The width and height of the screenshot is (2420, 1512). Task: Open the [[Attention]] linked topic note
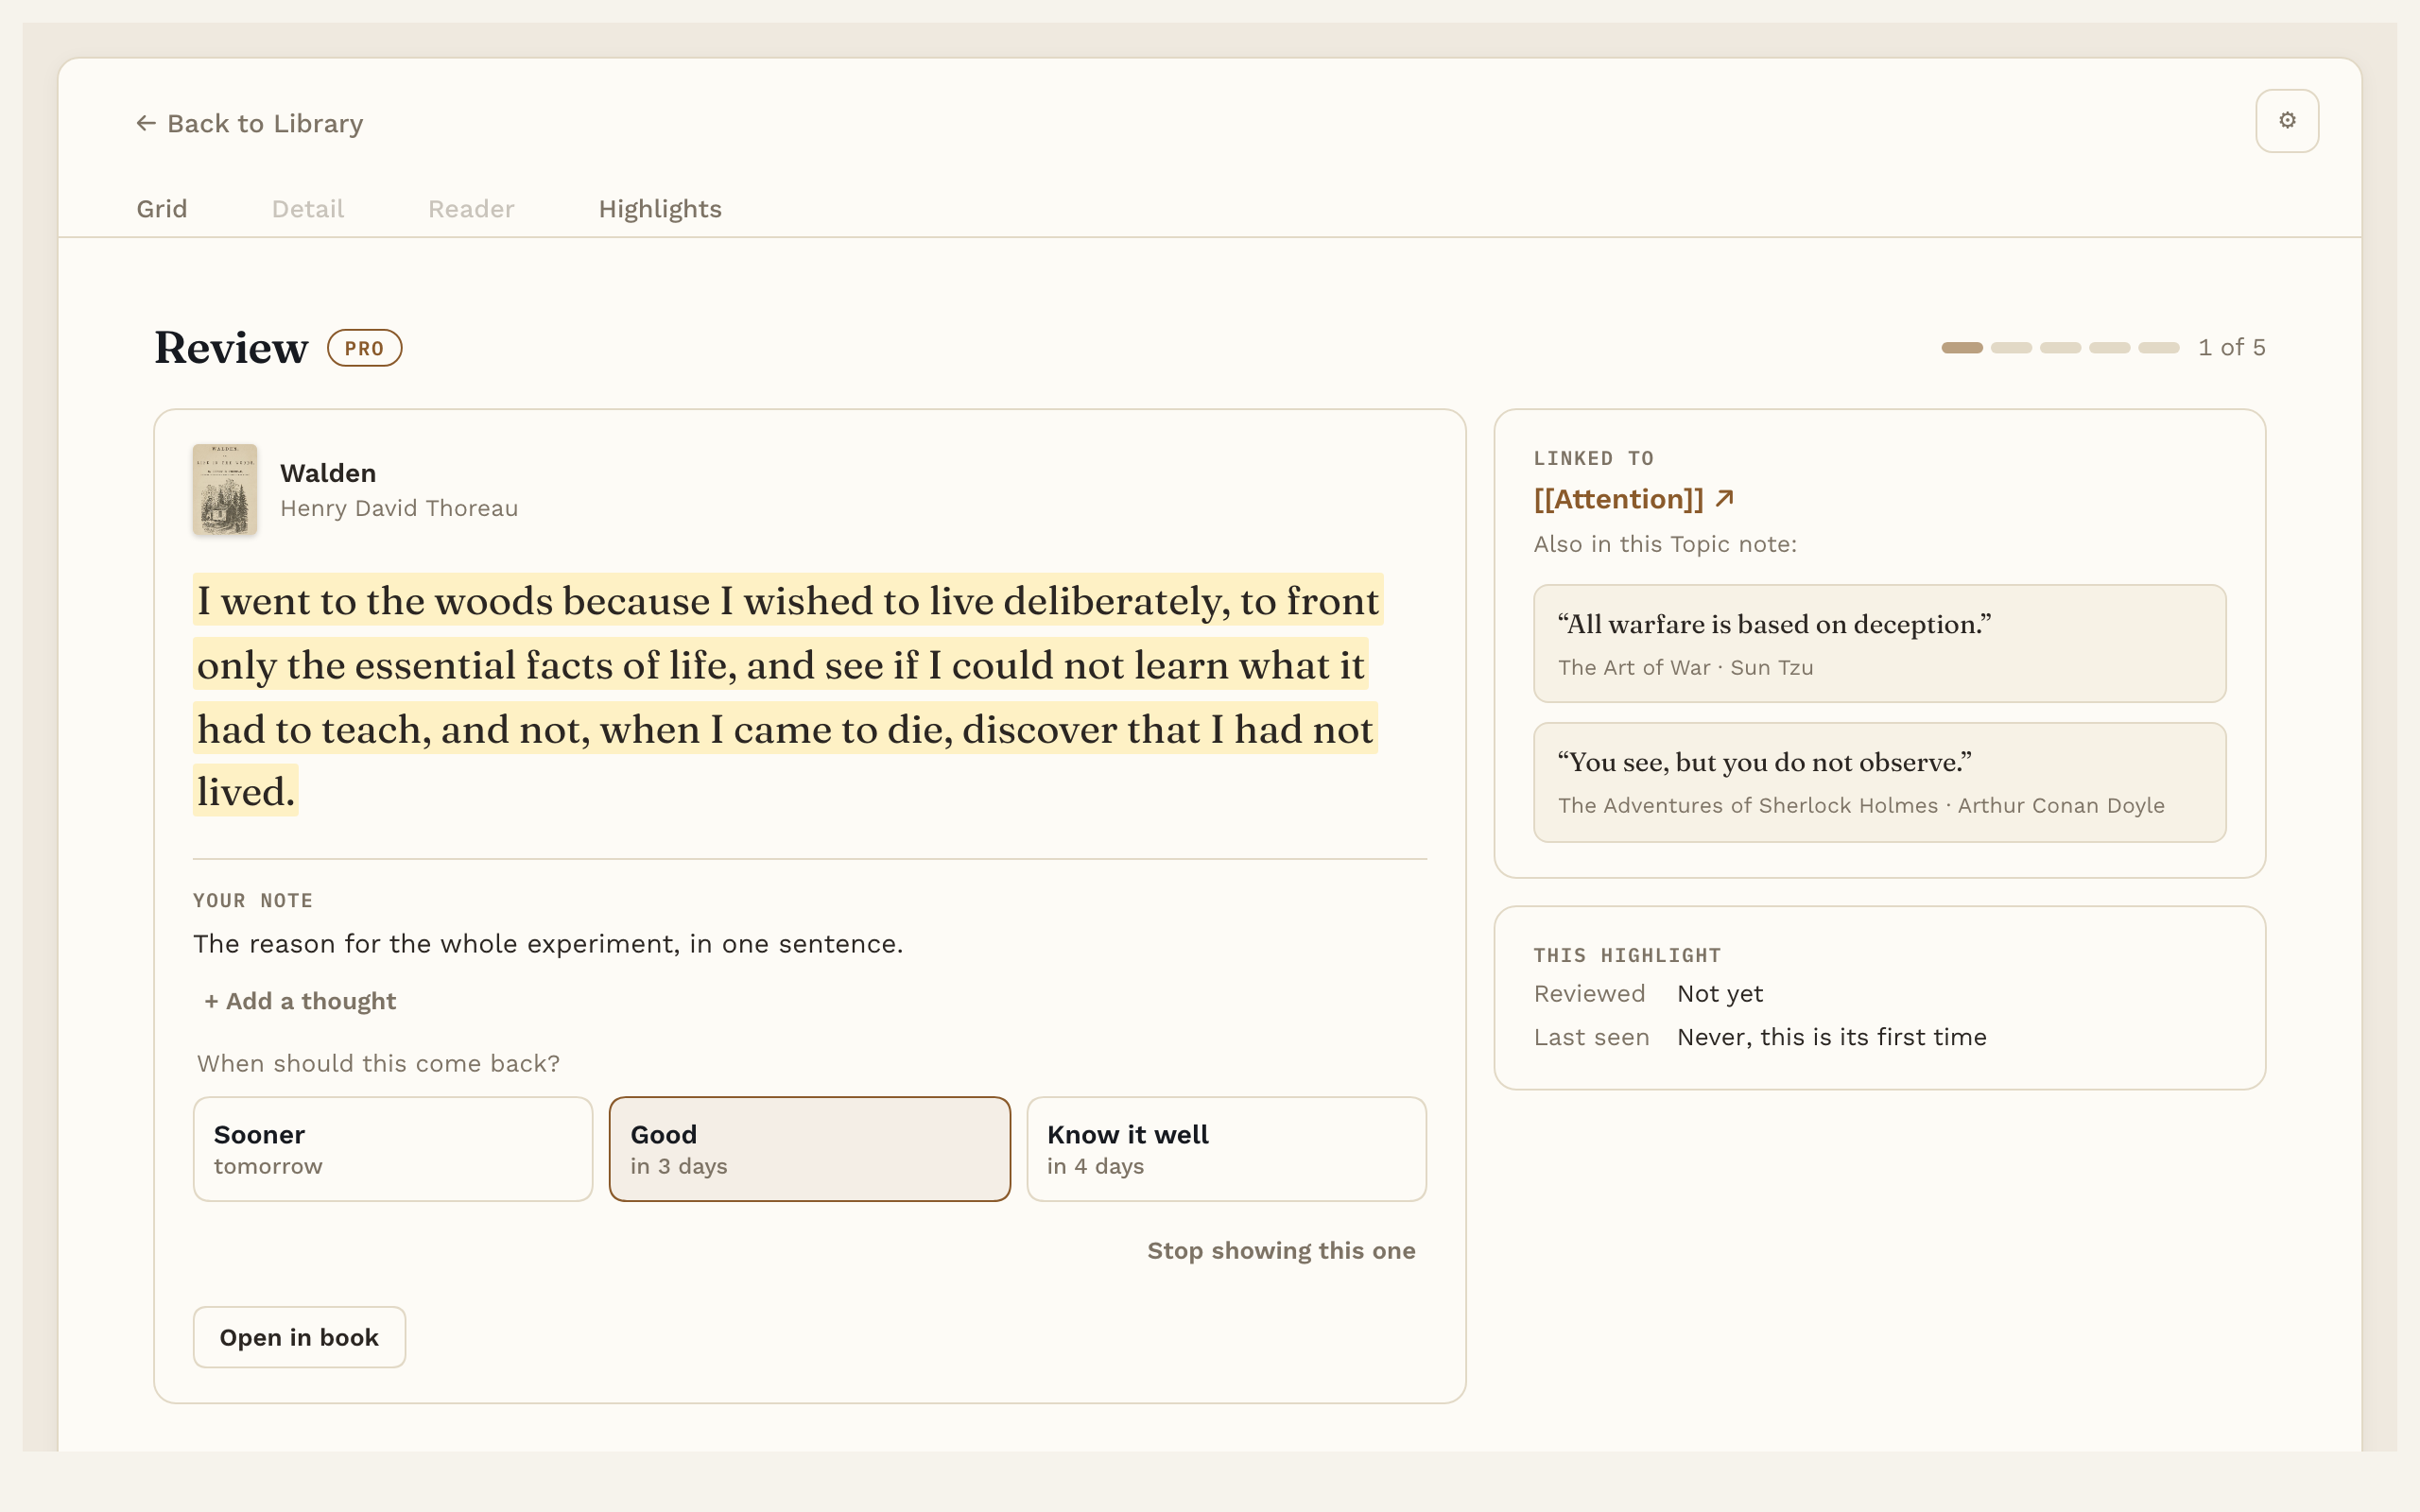tap(1618, 499)
